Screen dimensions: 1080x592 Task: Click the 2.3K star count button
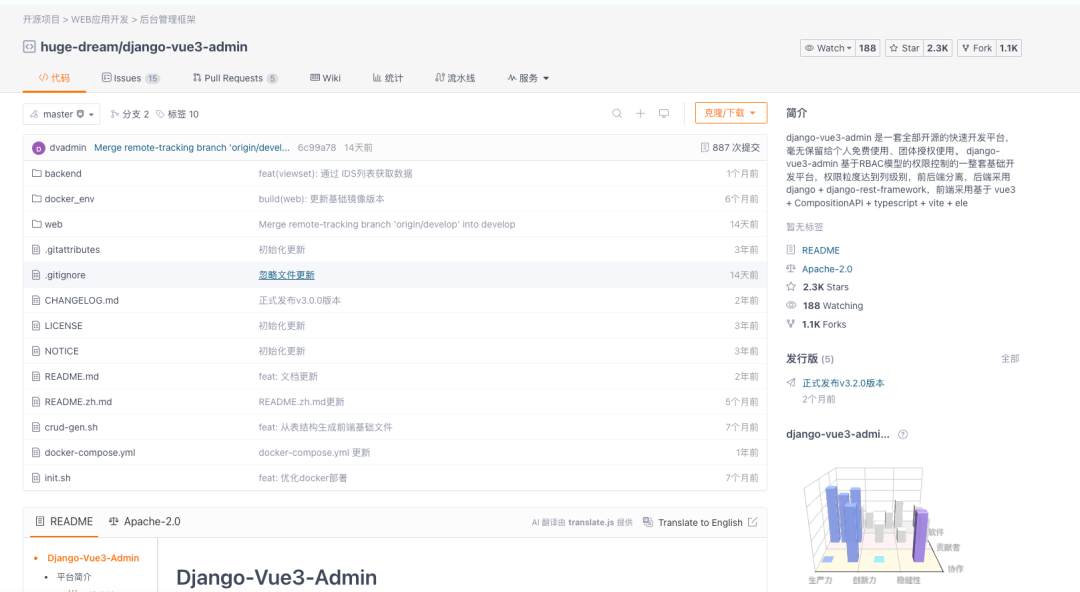937,48
